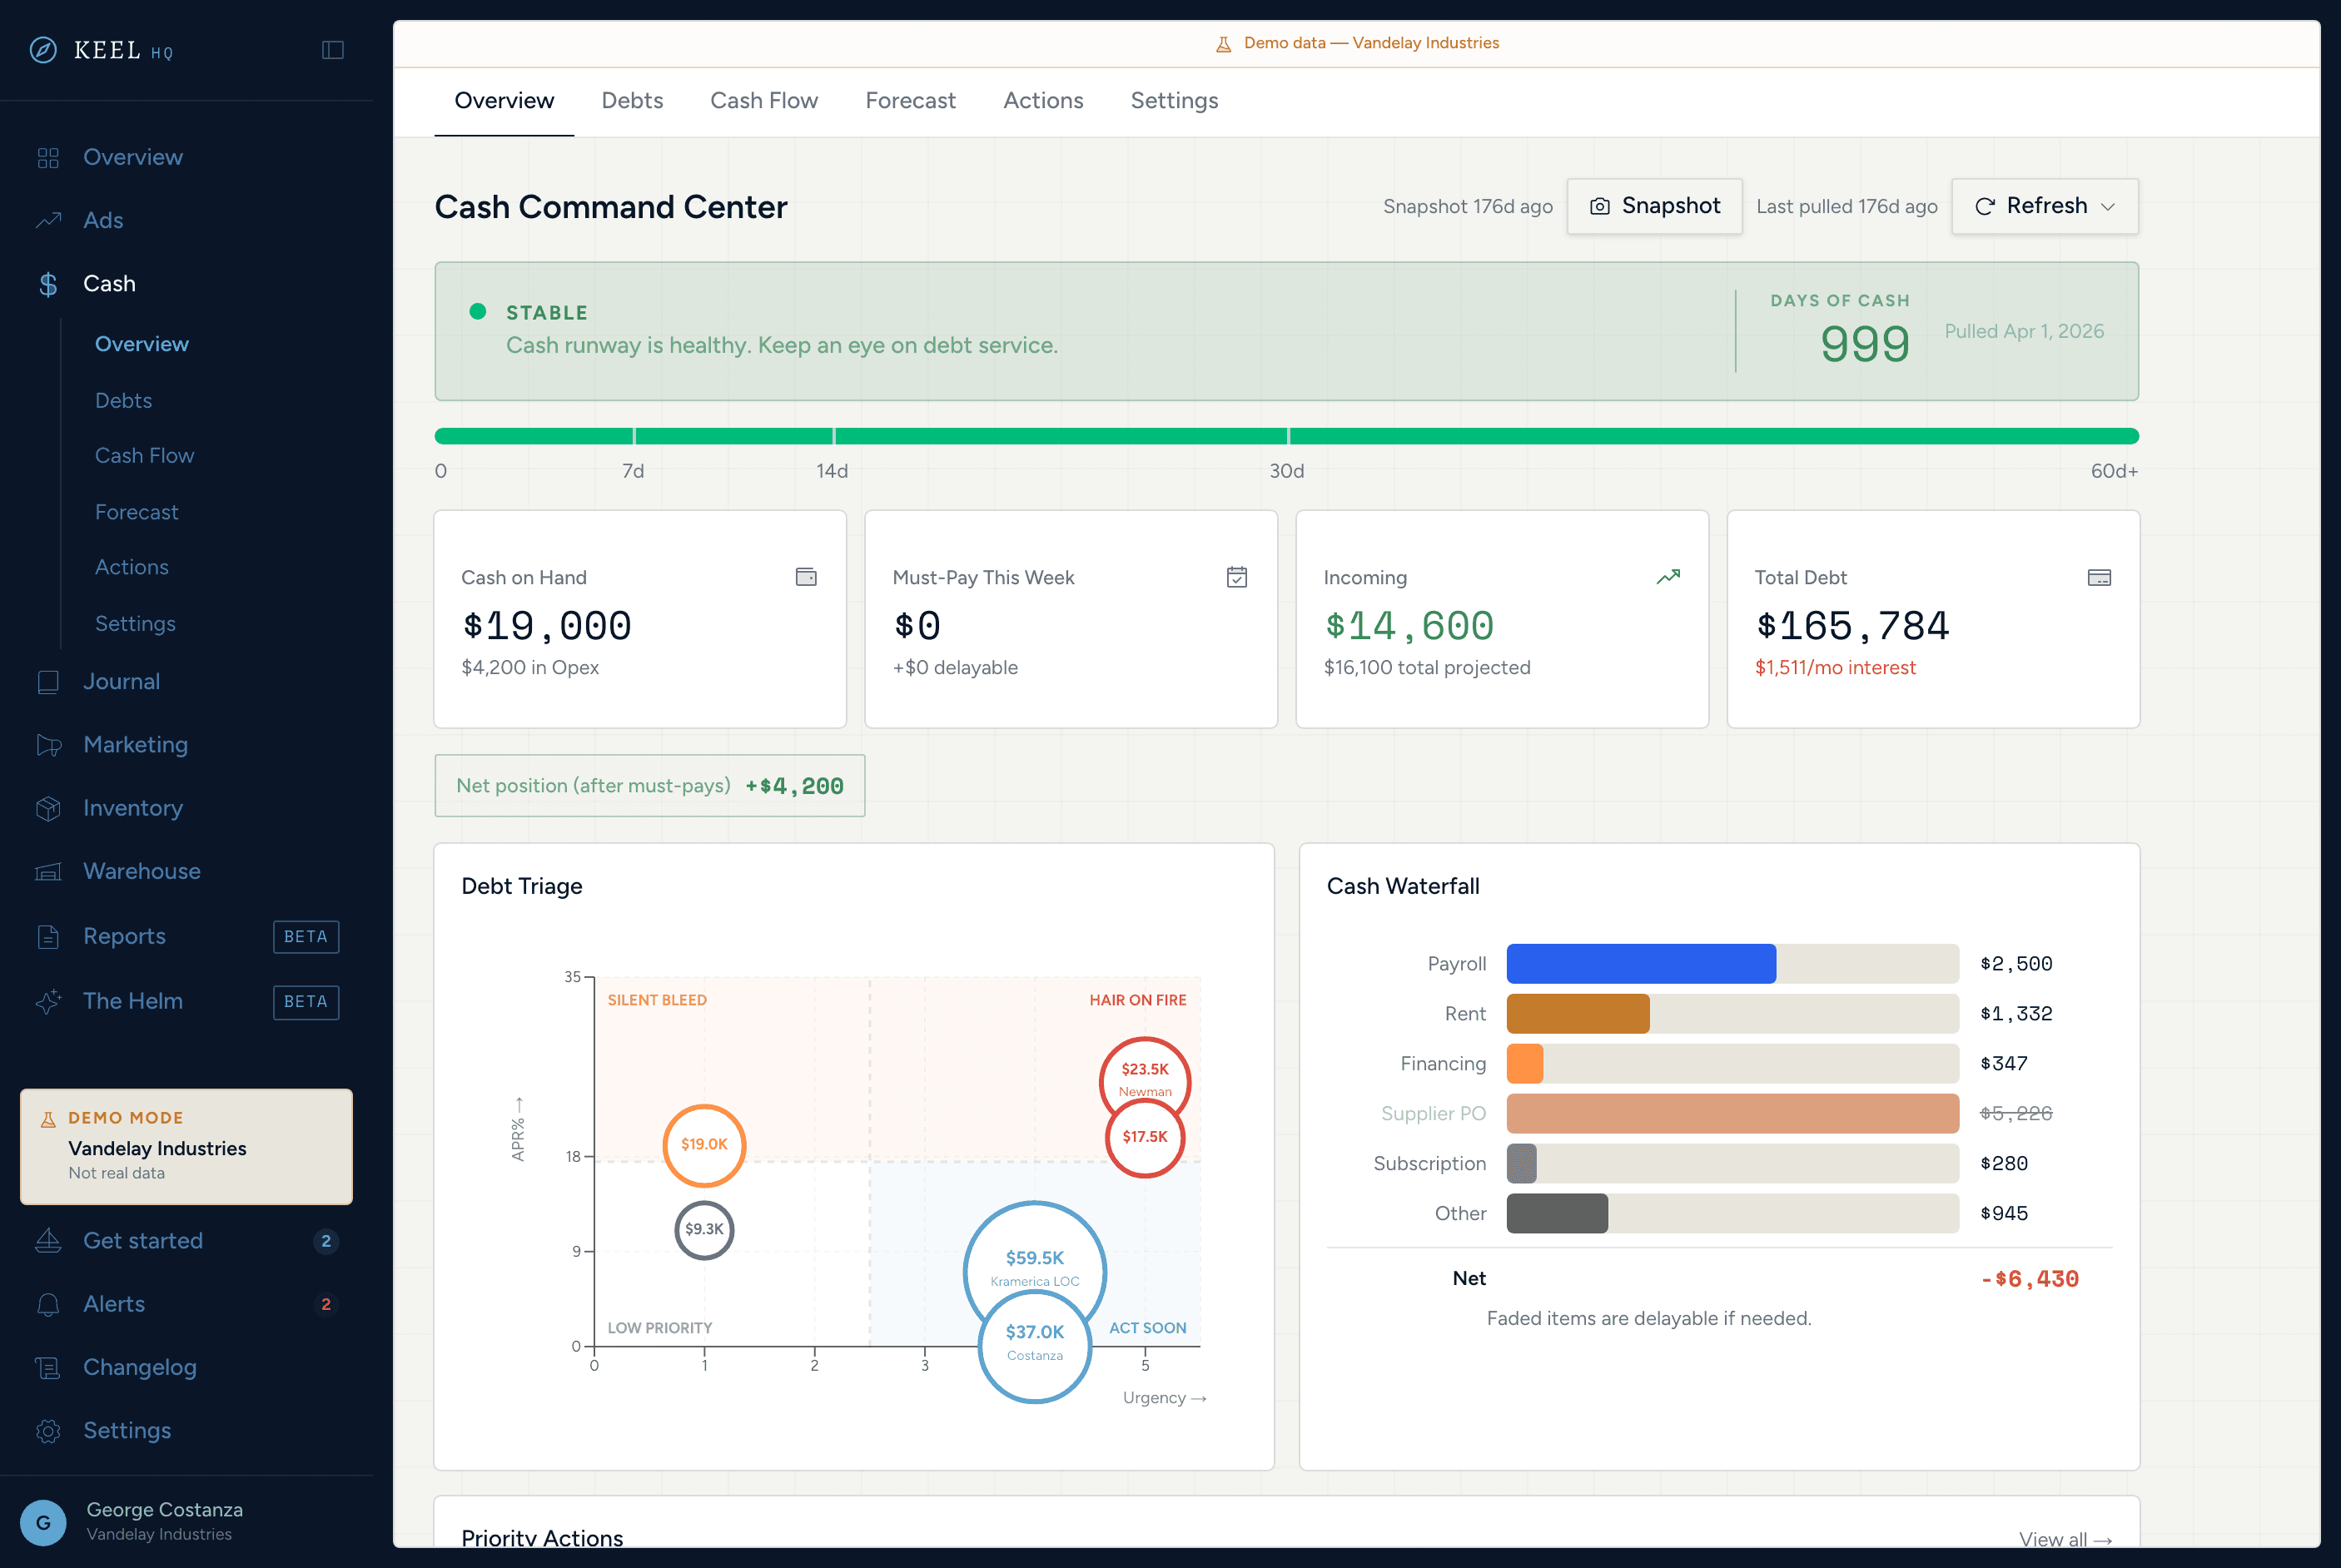Take a Snapshot
This screenshot has height=1568, width=2341.
1654,206
